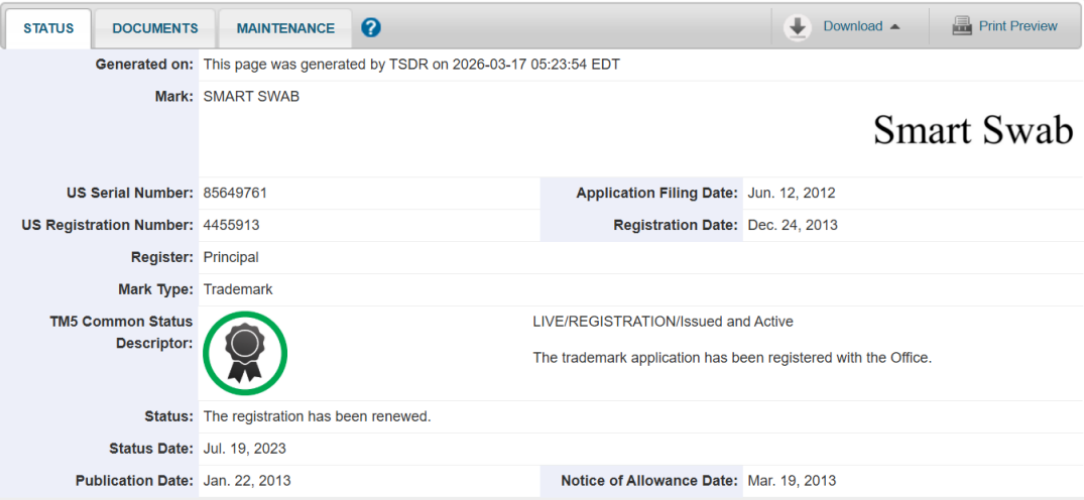Open the Download dropdown label
Image resolution: width=1084 pixels, height=500 pixels.
(852, 27)
